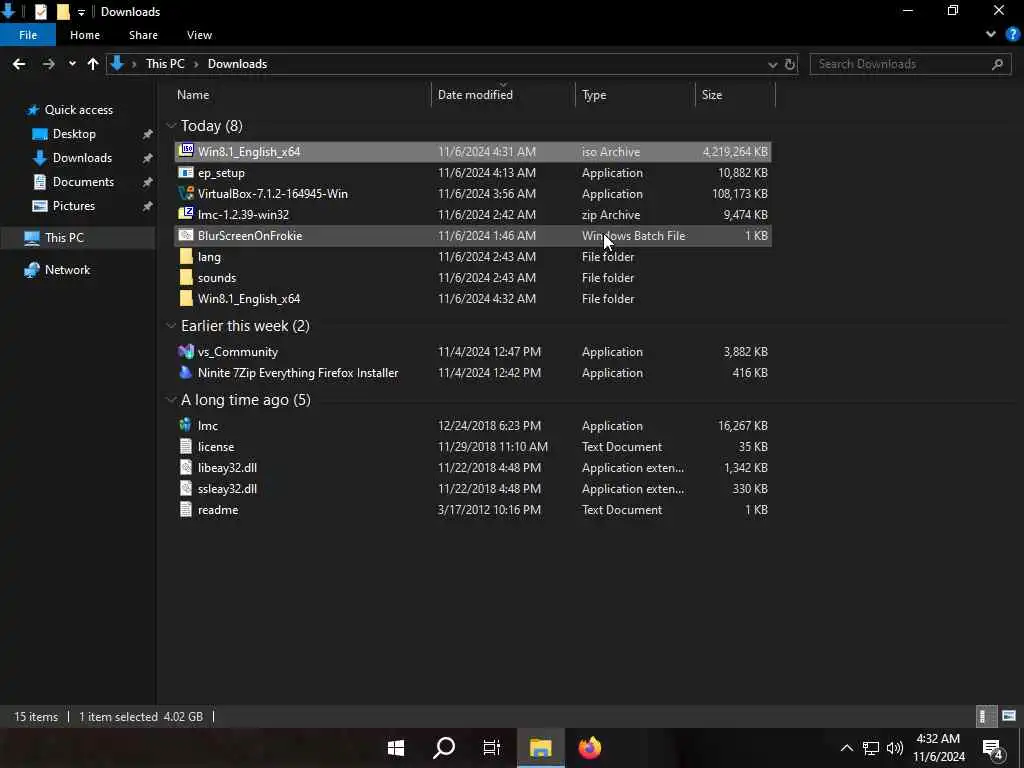1024x768 pixels.
Task: Click the libeay32.dll file icon
Action: tap(186, 467)
